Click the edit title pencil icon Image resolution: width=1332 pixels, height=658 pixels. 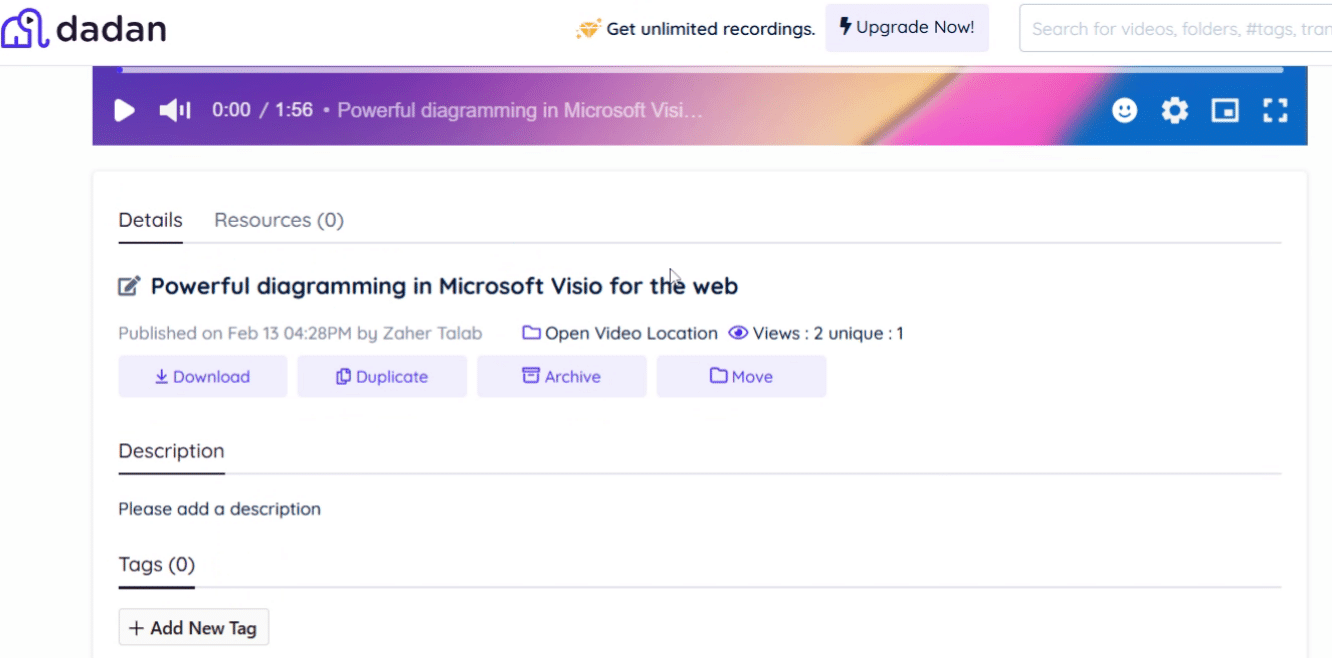129,287
